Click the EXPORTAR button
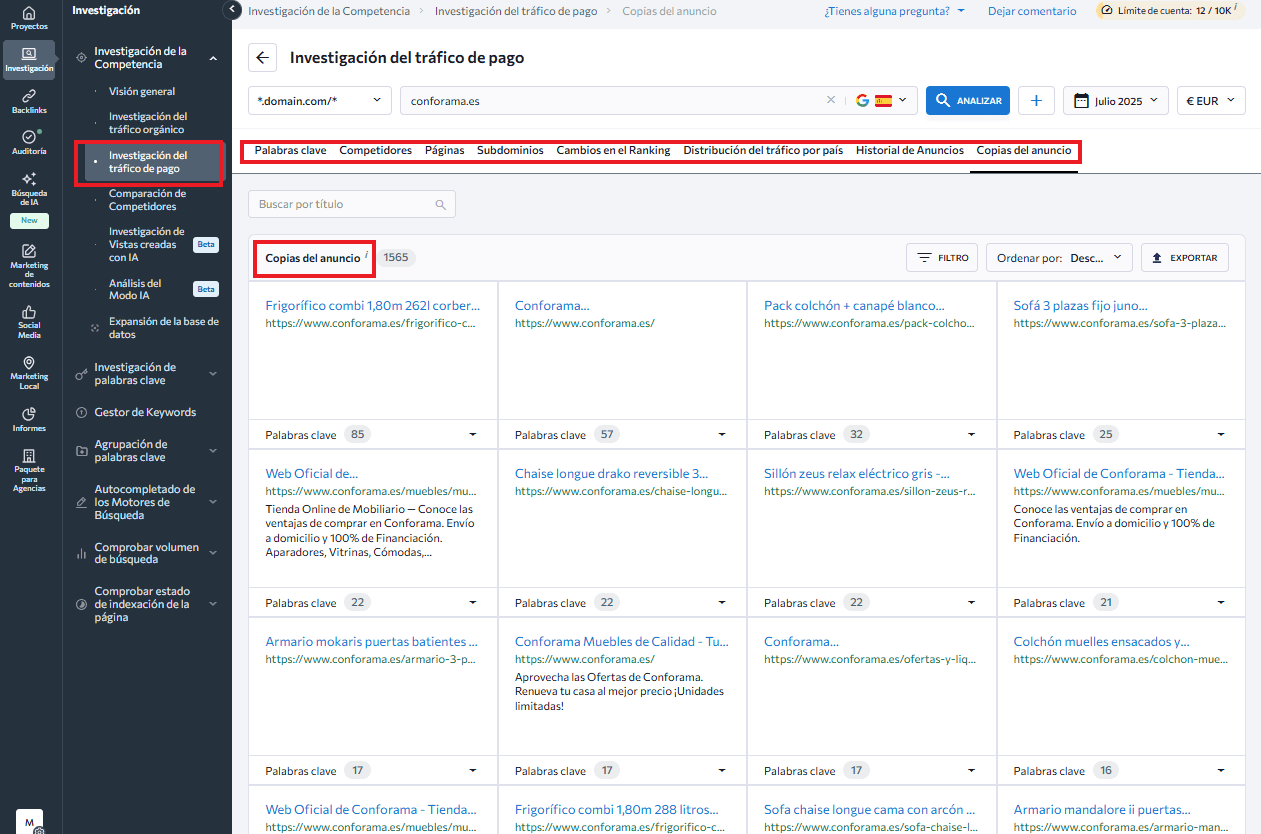Screen dimensions: 1261x834 coord(1185,257)
